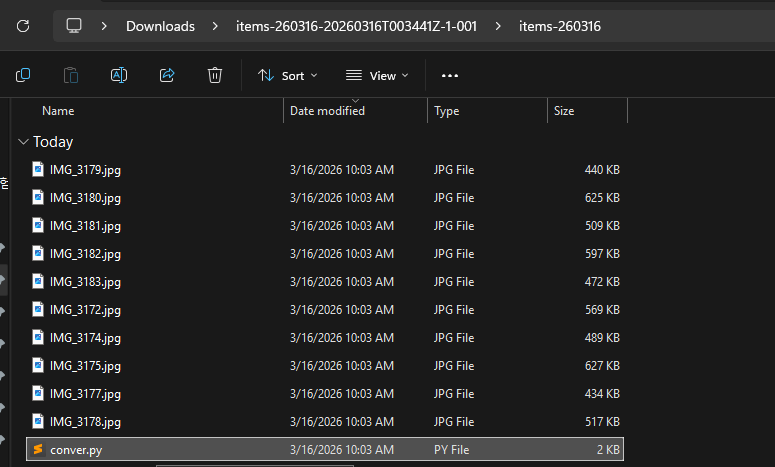Image resolution: width=775 pixels, height=467 pixels.
Task: Open the View dropdown menu
Action: point(376,75)
